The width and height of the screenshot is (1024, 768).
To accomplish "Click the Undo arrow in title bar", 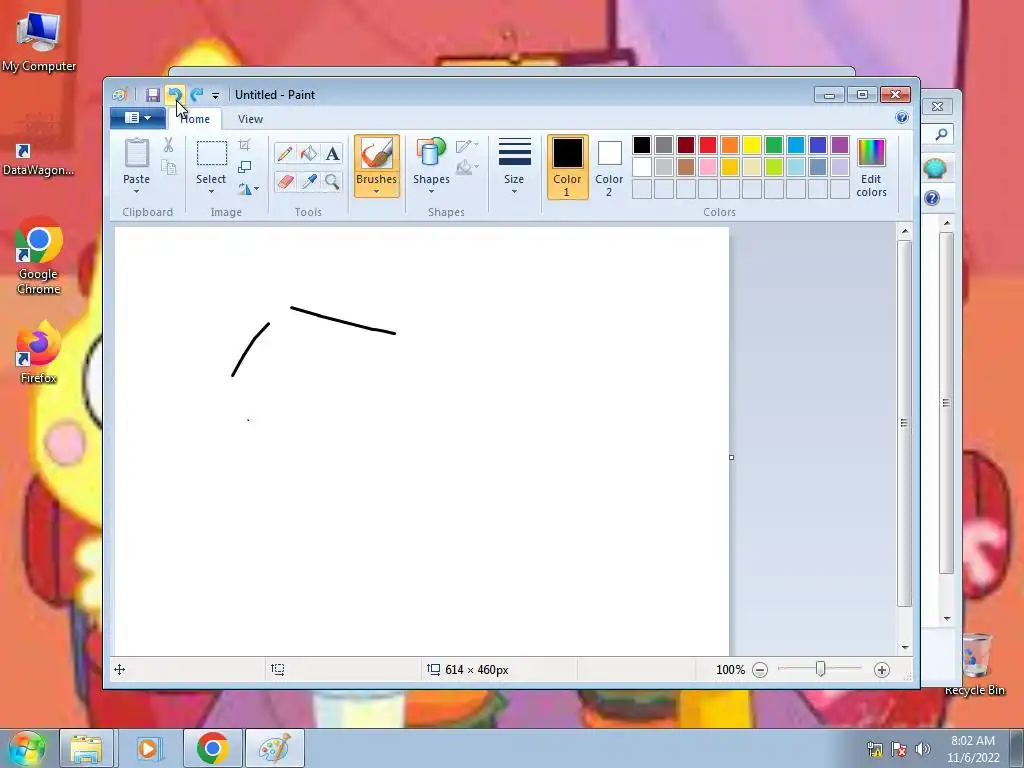I will pos(174,95).
